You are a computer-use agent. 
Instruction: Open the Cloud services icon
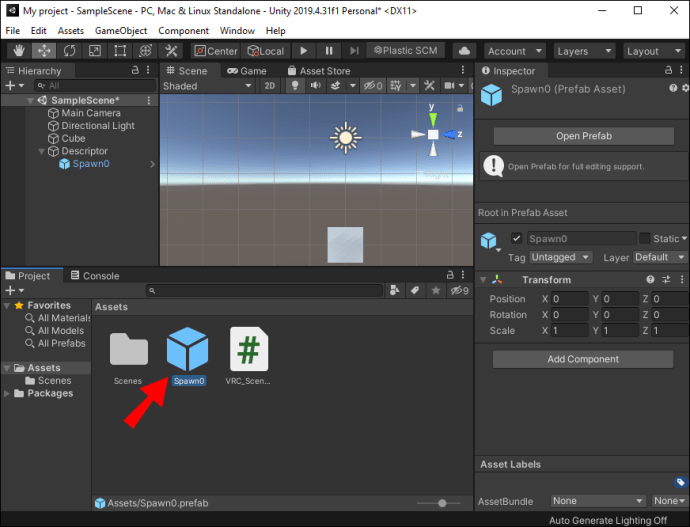click(464, 51)
